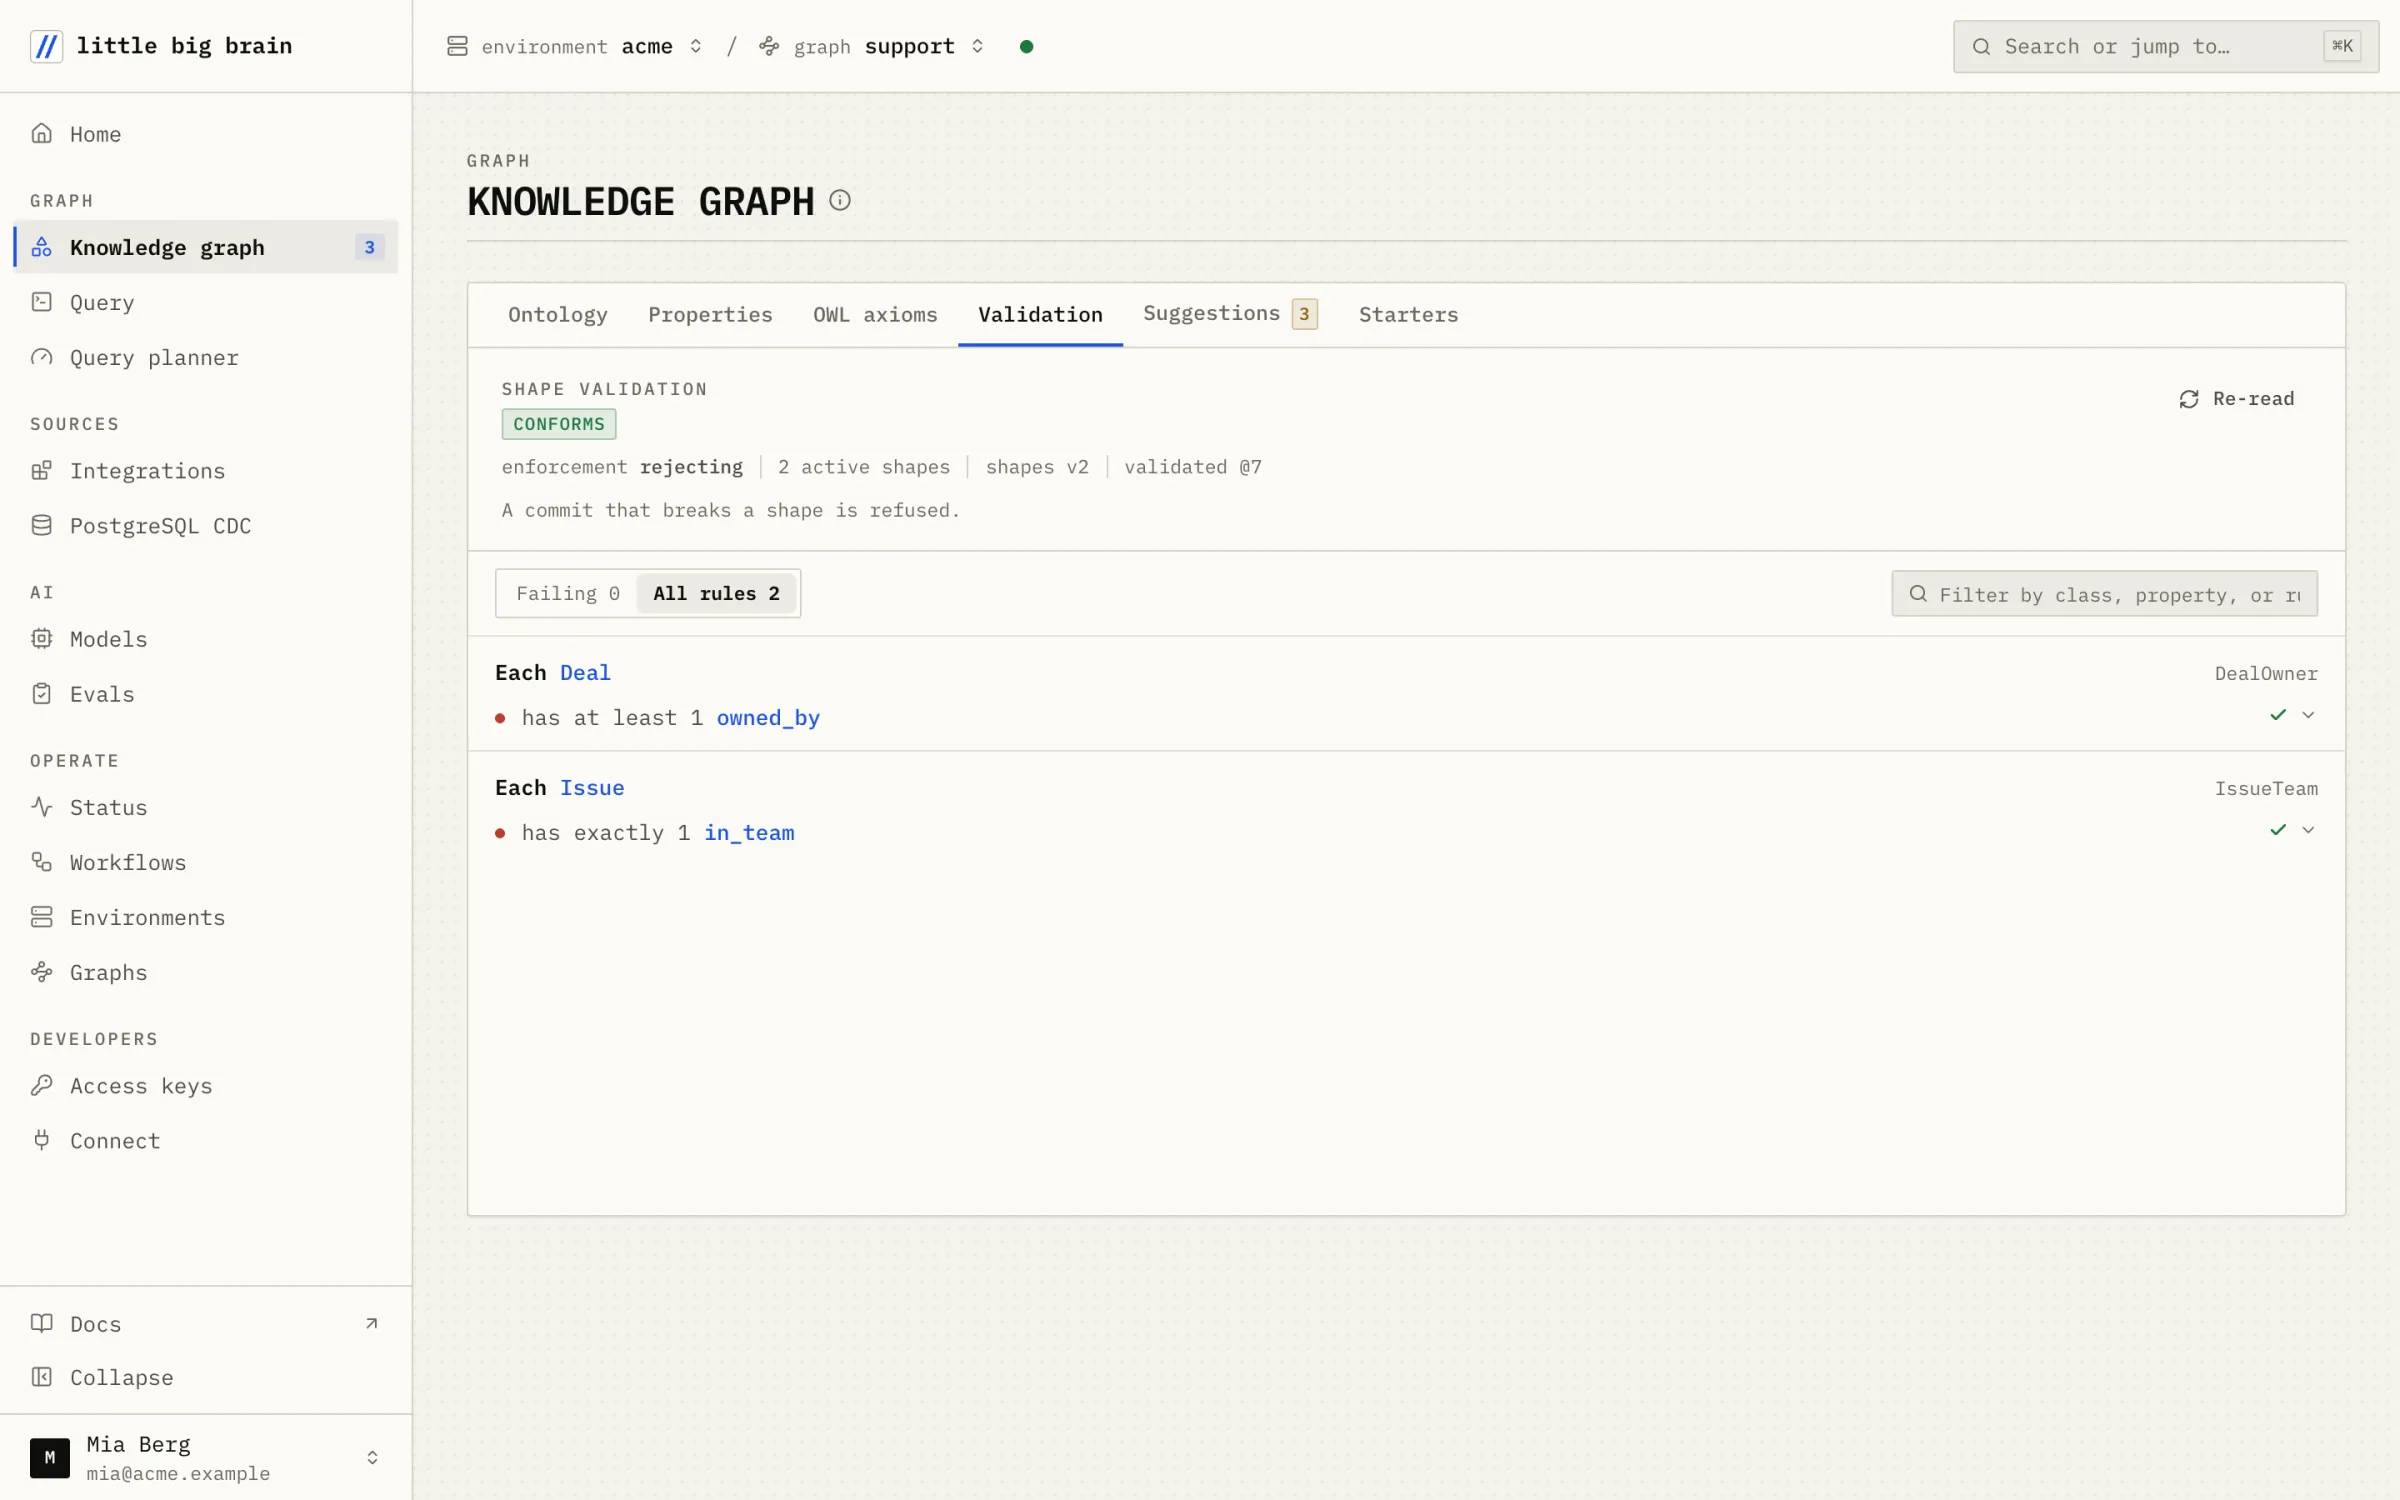Open Access keys key icon
The width and height of the screenshot is (2400, 1500).
(41, 1085)
